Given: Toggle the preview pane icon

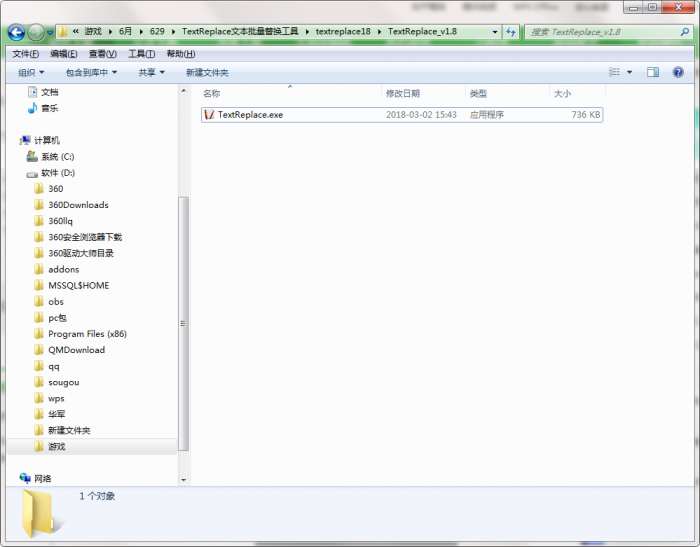Looking at the screenshot, I should click(x=653, y=72).
